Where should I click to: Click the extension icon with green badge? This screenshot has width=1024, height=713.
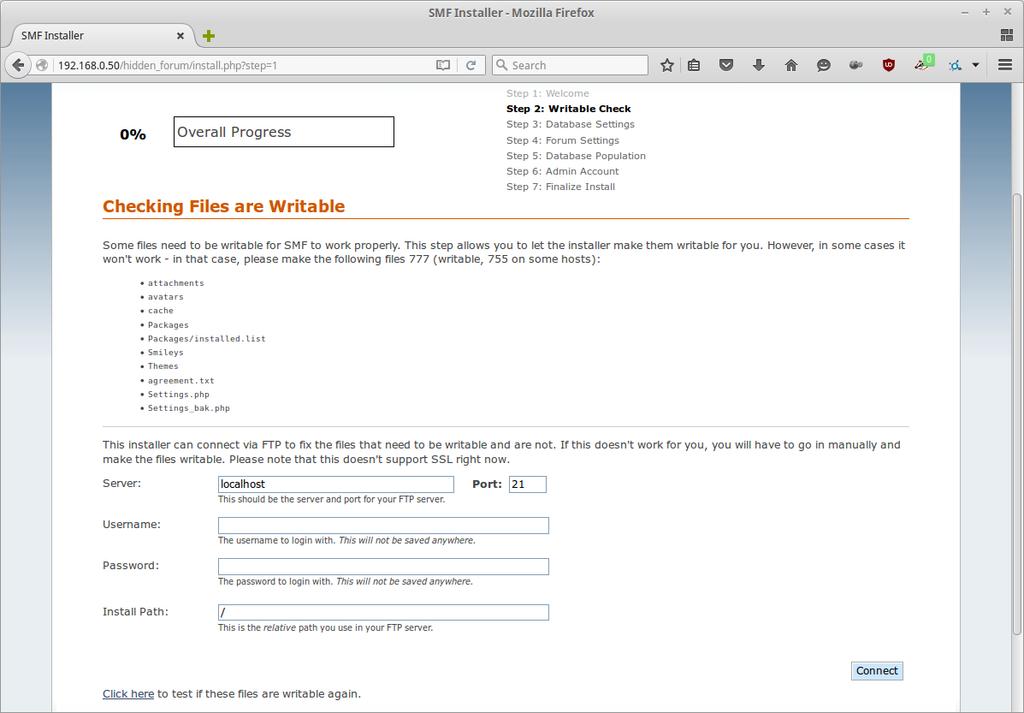(923, 63)
